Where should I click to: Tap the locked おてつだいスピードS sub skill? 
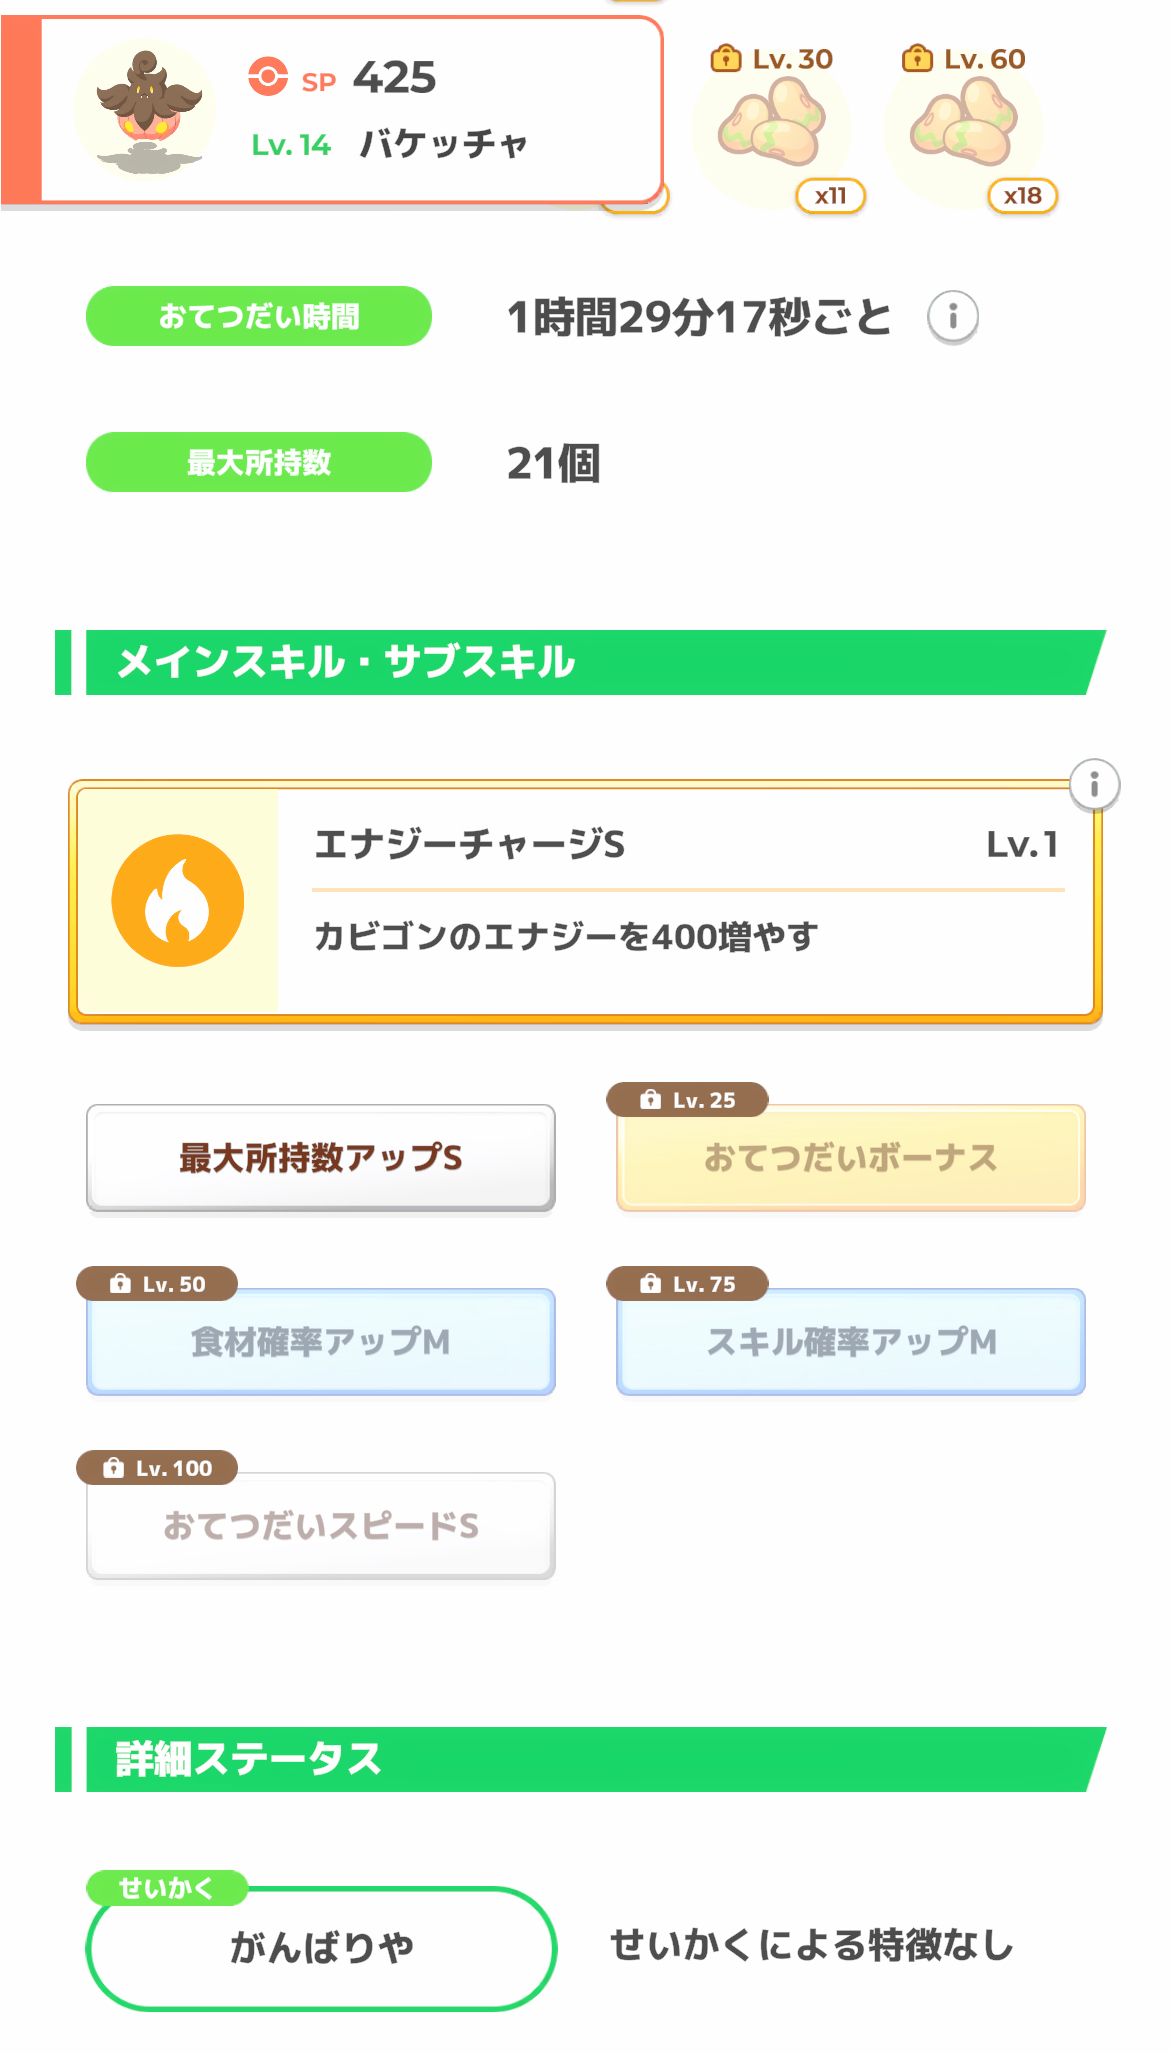point(320,1527)
